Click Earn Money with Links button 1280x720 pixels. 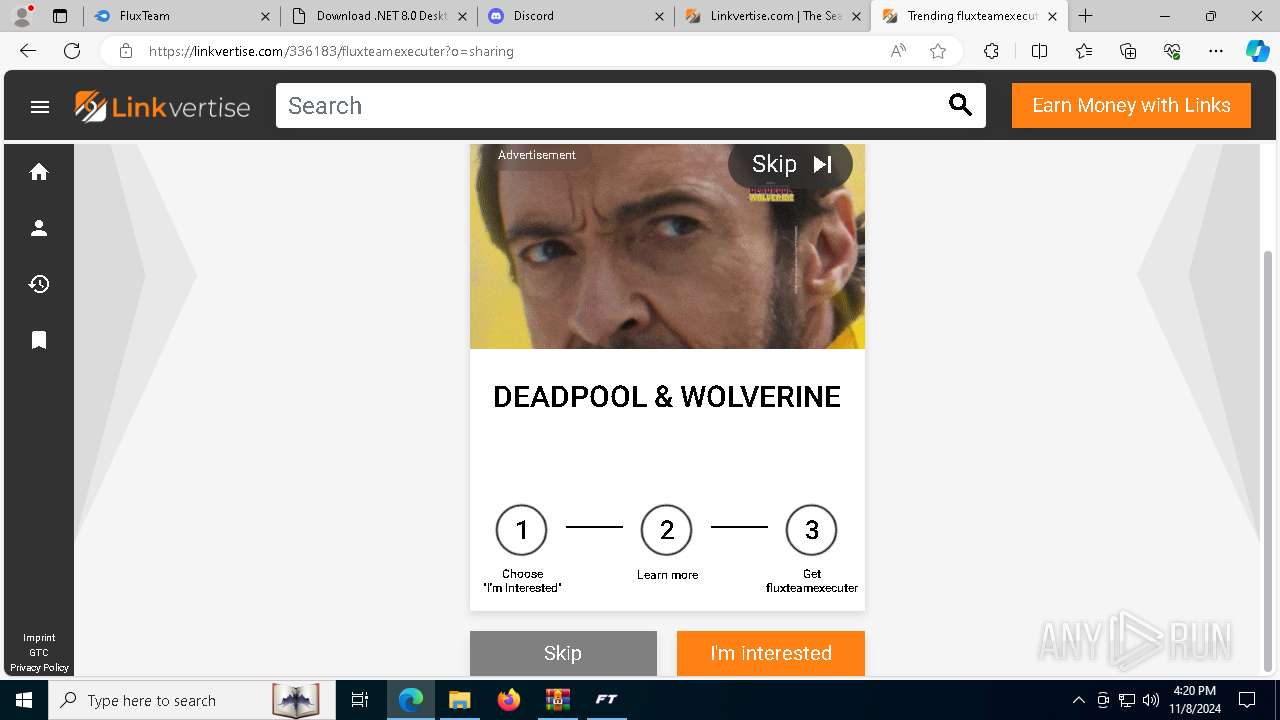[x=1131, y=105]
